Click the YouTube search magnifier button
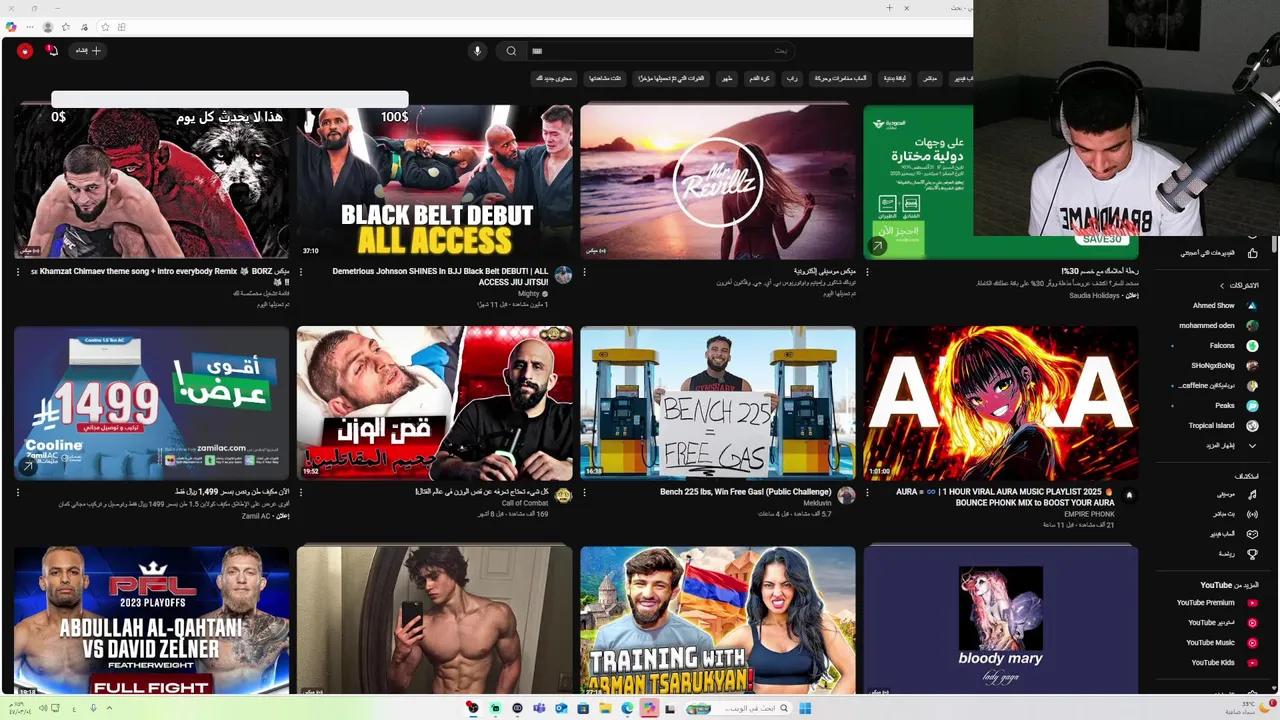Screen dimensions: 1280x720 click(x=511, y=51)
